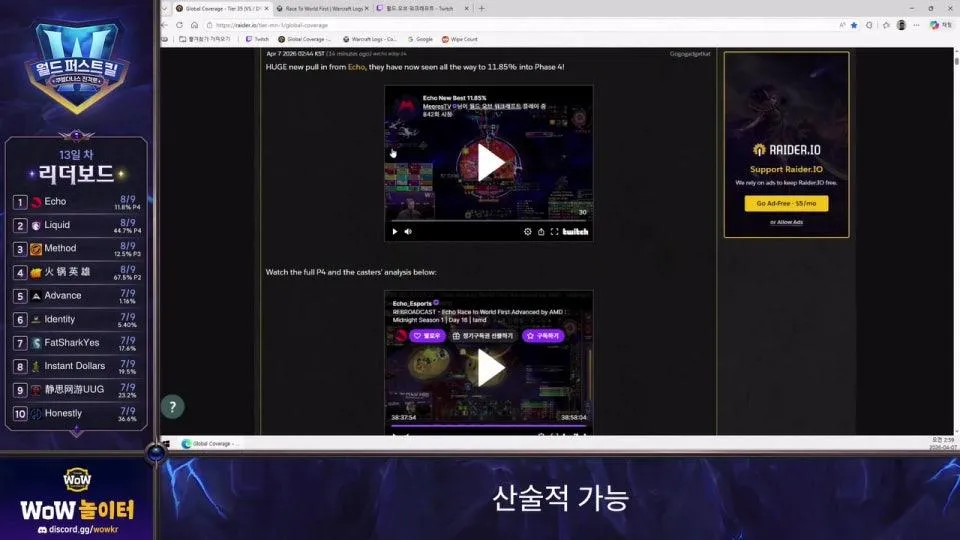The width and height of the screenshot is (960, 540).
Task: Select Liquid row in leaderboard
Action: (77, 225)
